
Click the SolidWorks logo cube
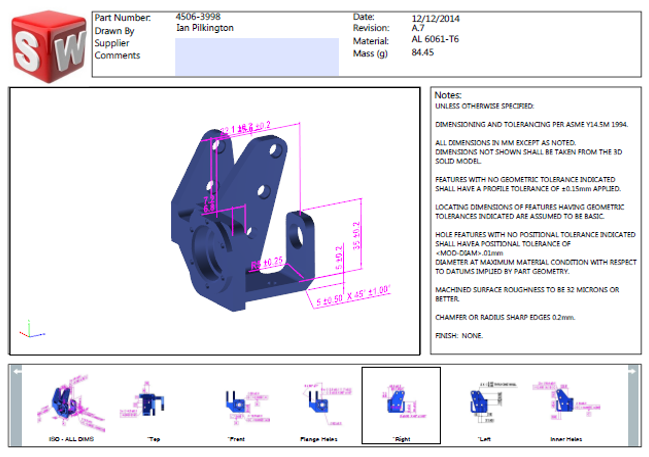tap(45, 44)
